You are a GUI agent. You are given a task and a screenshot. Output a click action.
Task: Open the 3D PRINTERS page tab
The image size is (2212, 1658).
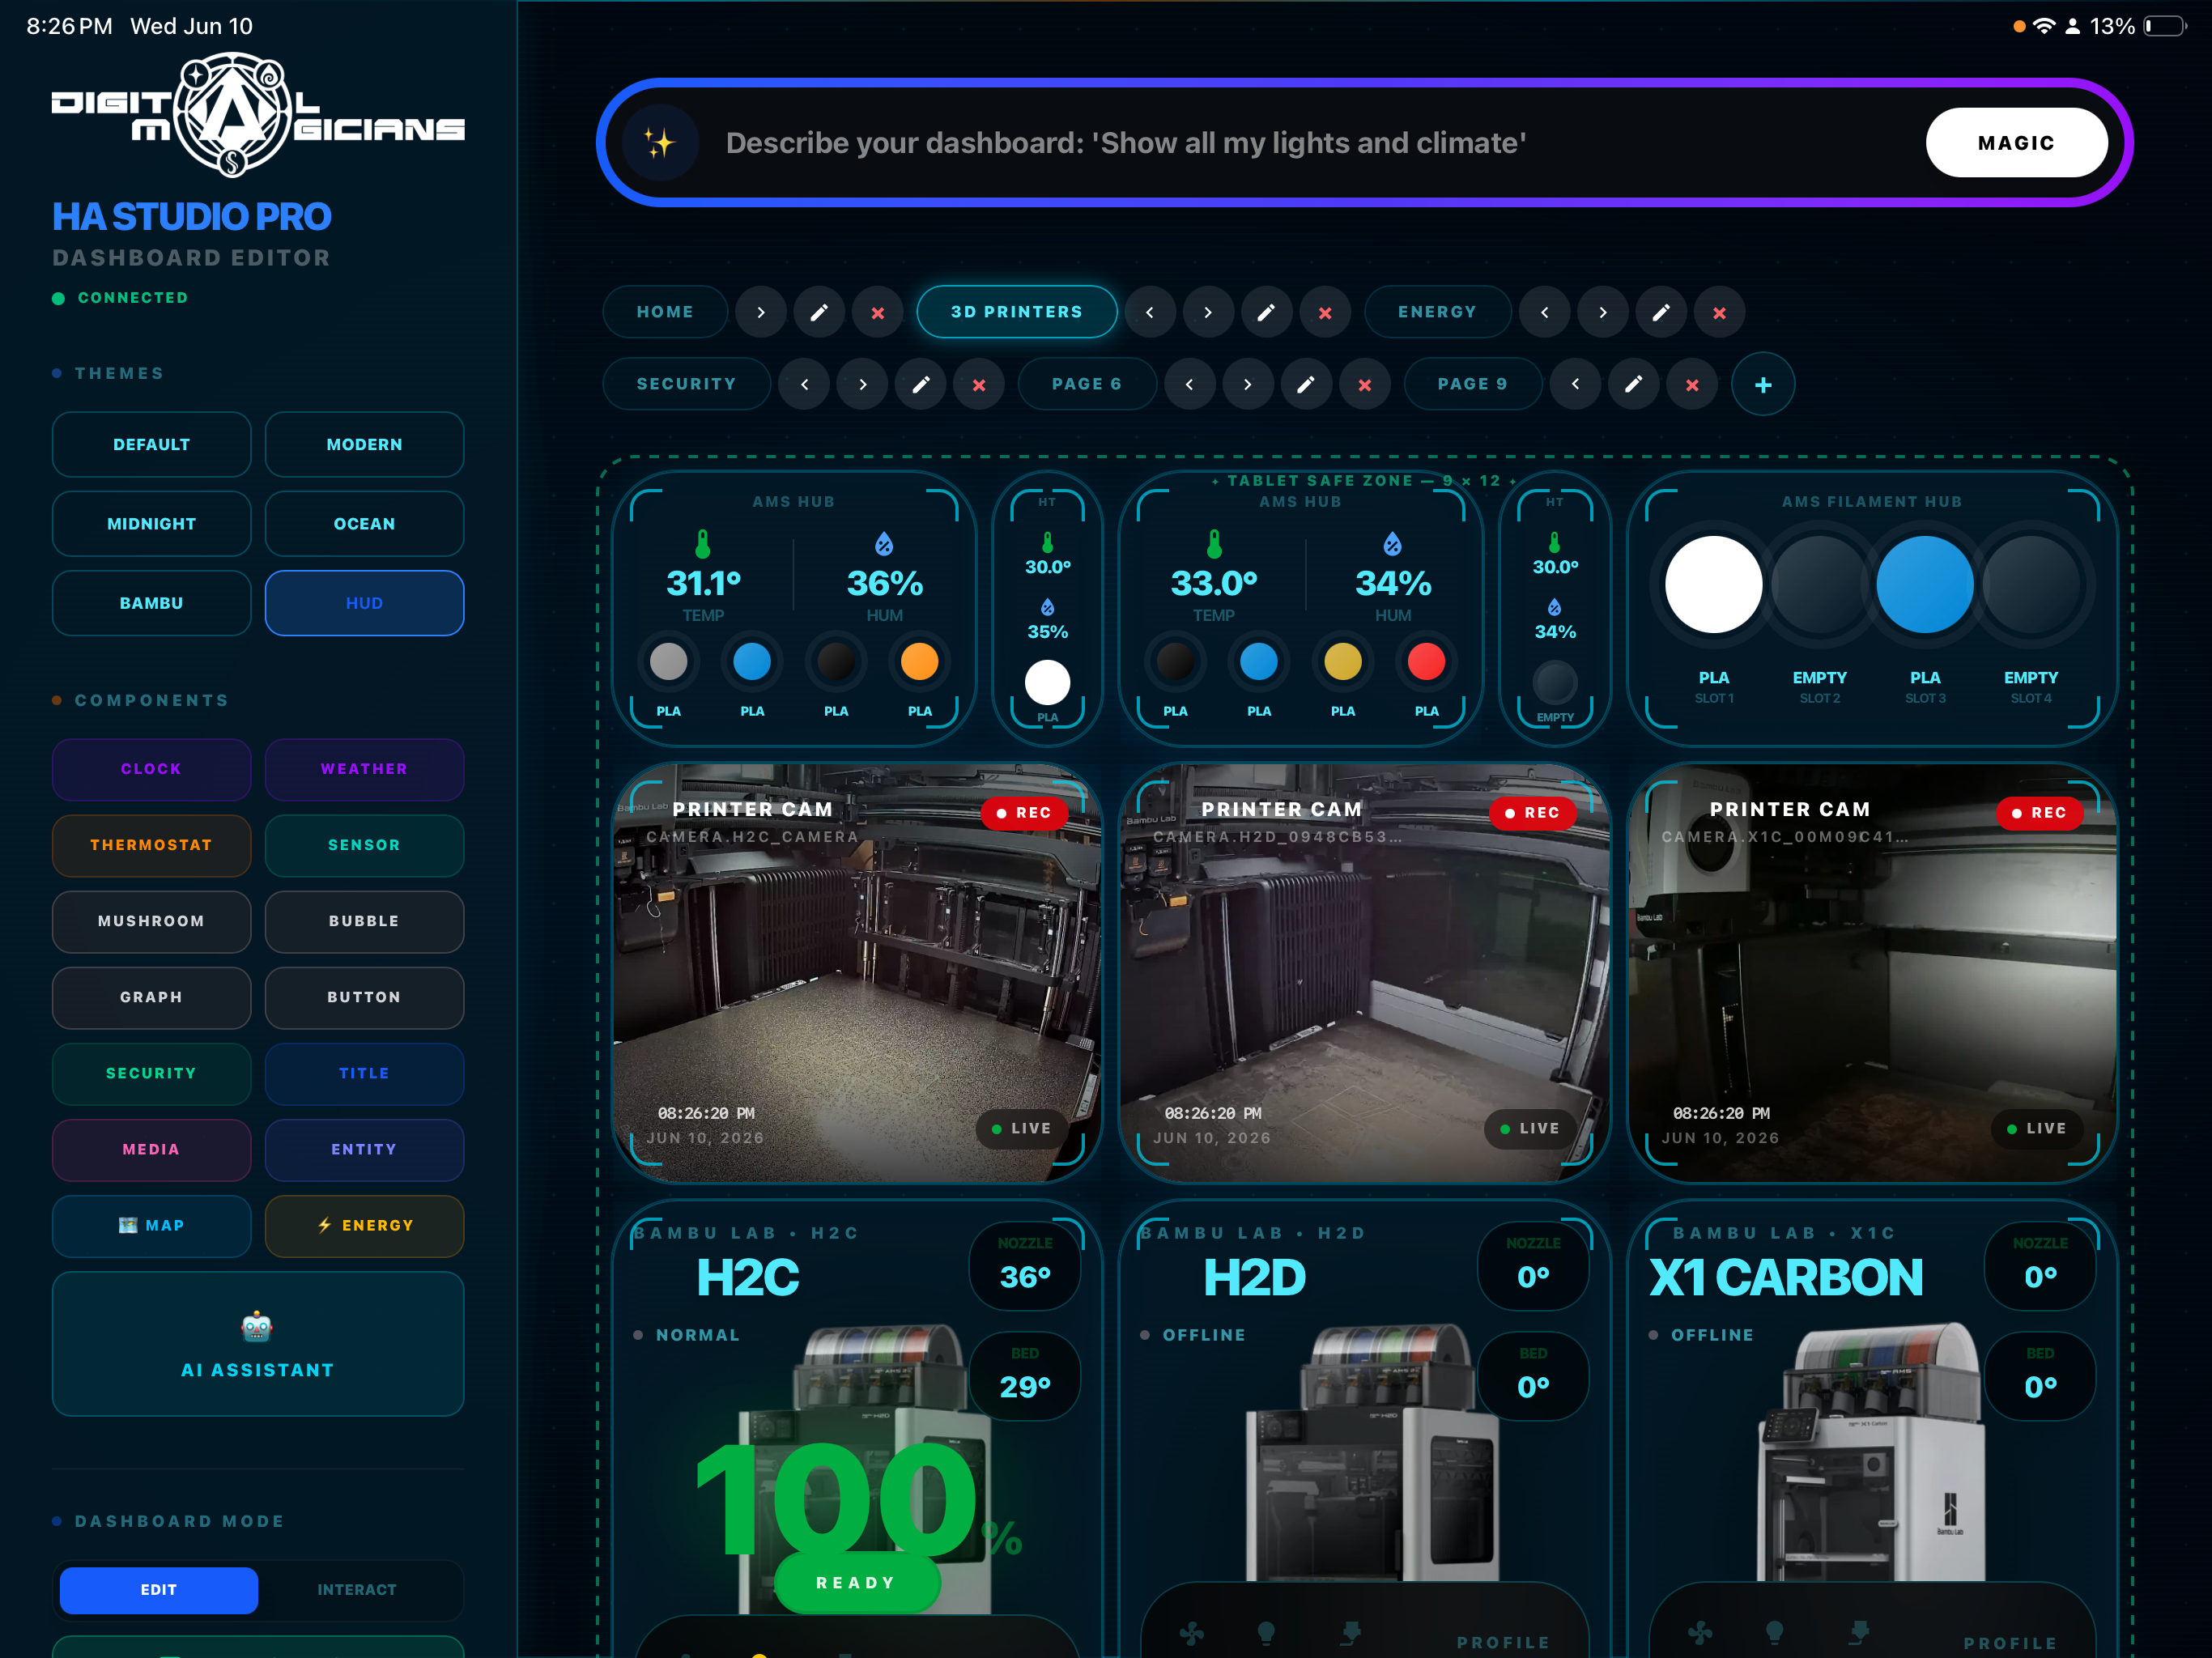tap(1017, 313)
